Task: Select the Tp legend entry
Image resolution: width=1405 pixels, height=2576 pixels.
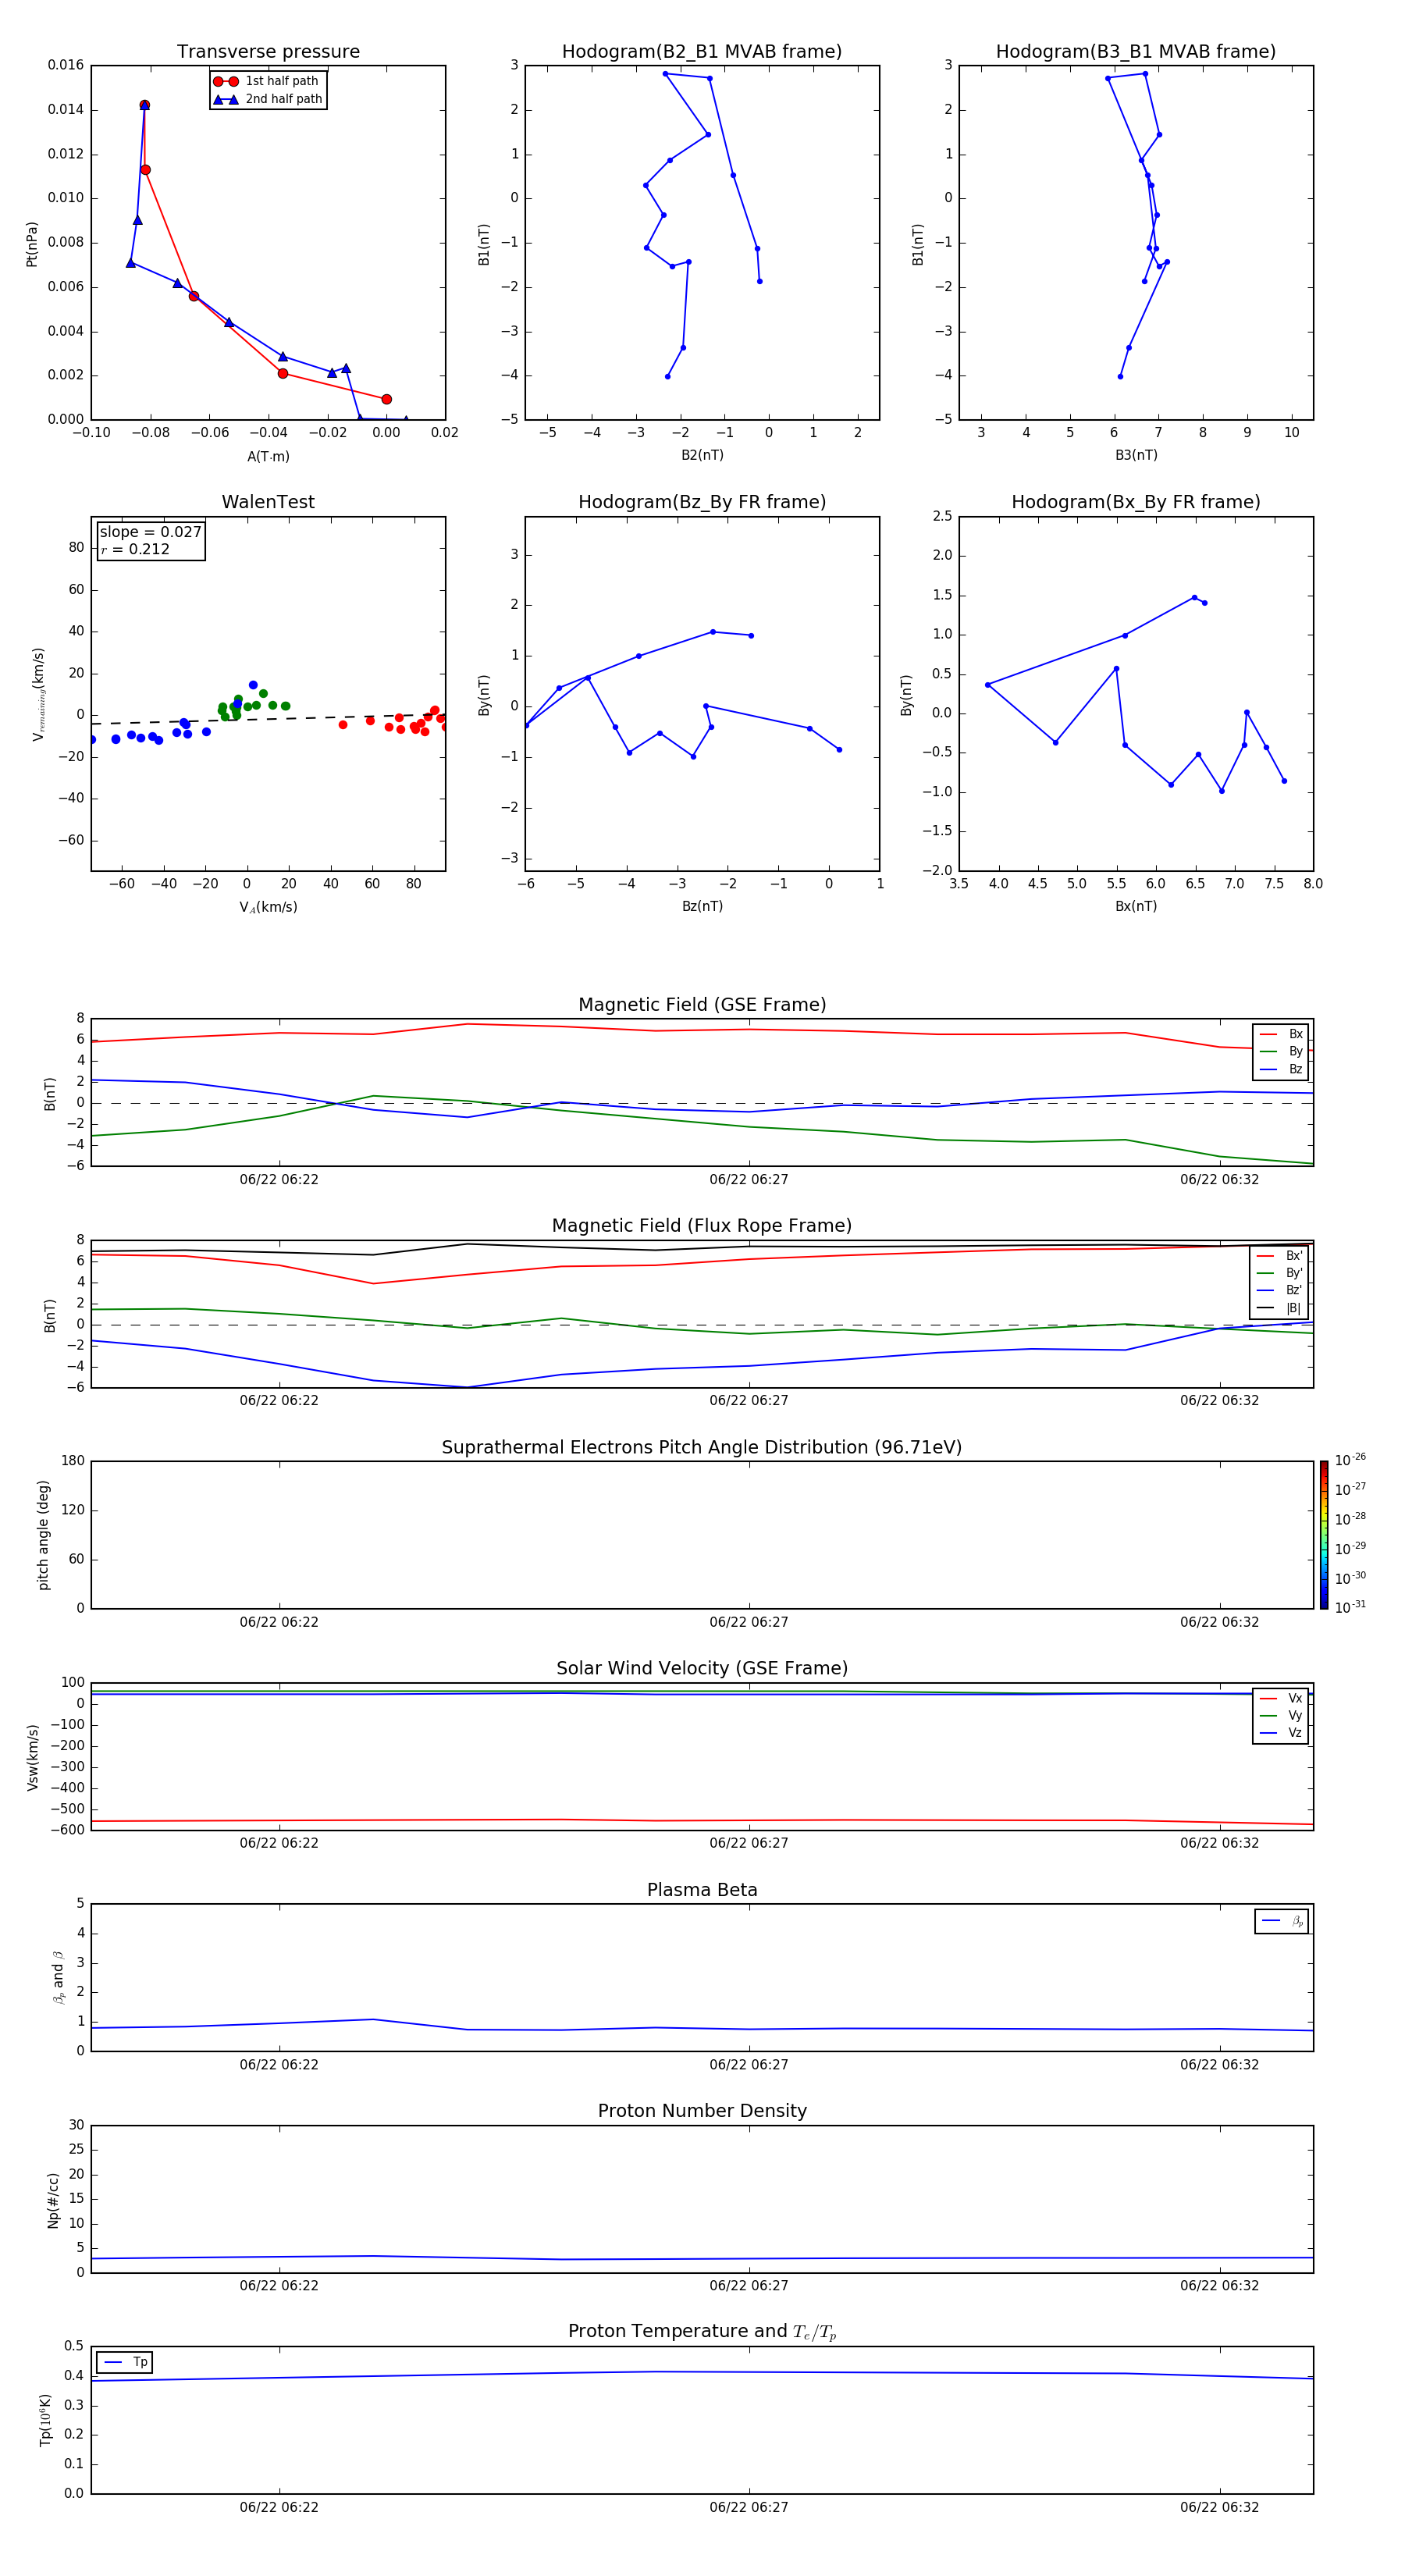Action: pos(125,2362)
